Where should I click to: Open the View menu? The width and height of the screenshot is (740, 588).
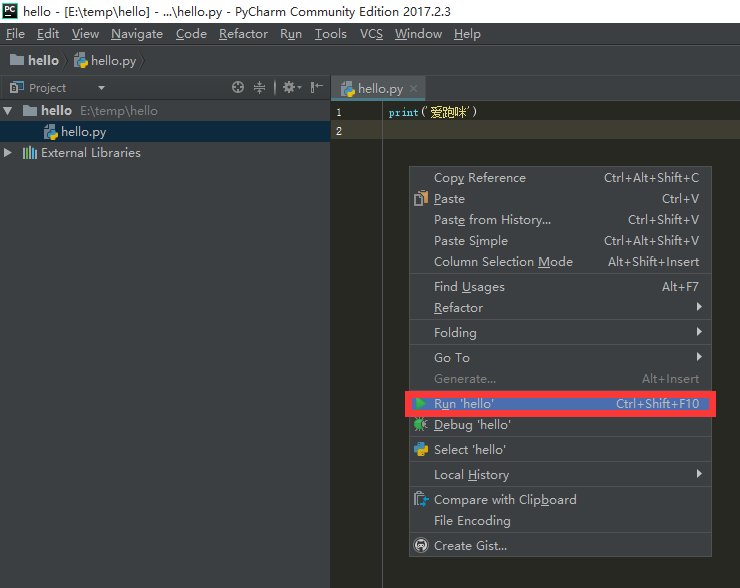[x=85, y=34]
